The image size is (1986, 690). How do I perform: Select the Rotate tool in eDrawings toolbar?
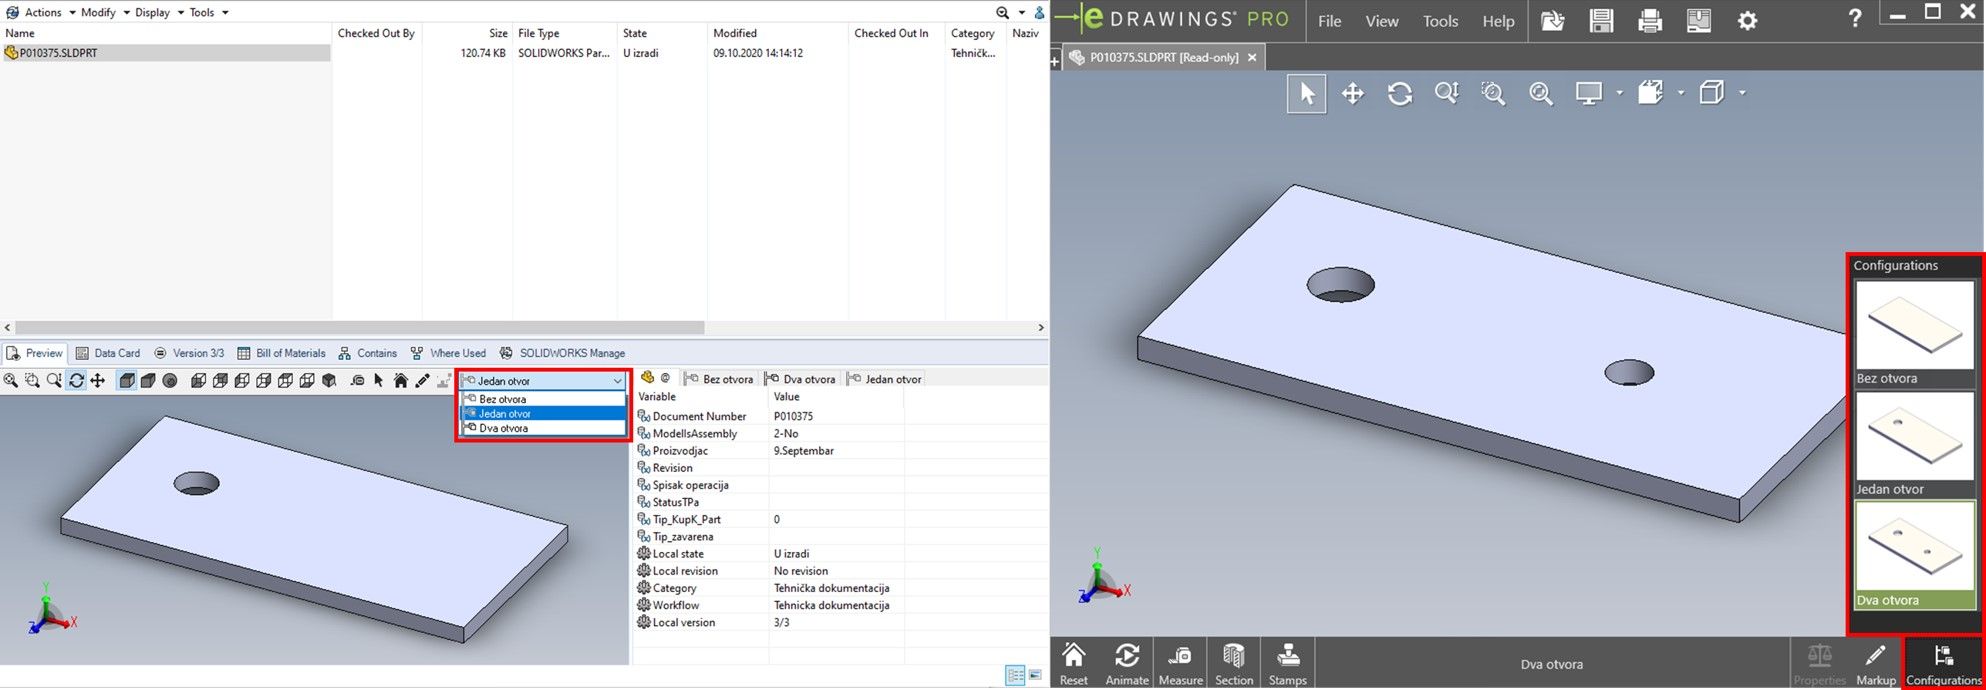pos(1399,94)
